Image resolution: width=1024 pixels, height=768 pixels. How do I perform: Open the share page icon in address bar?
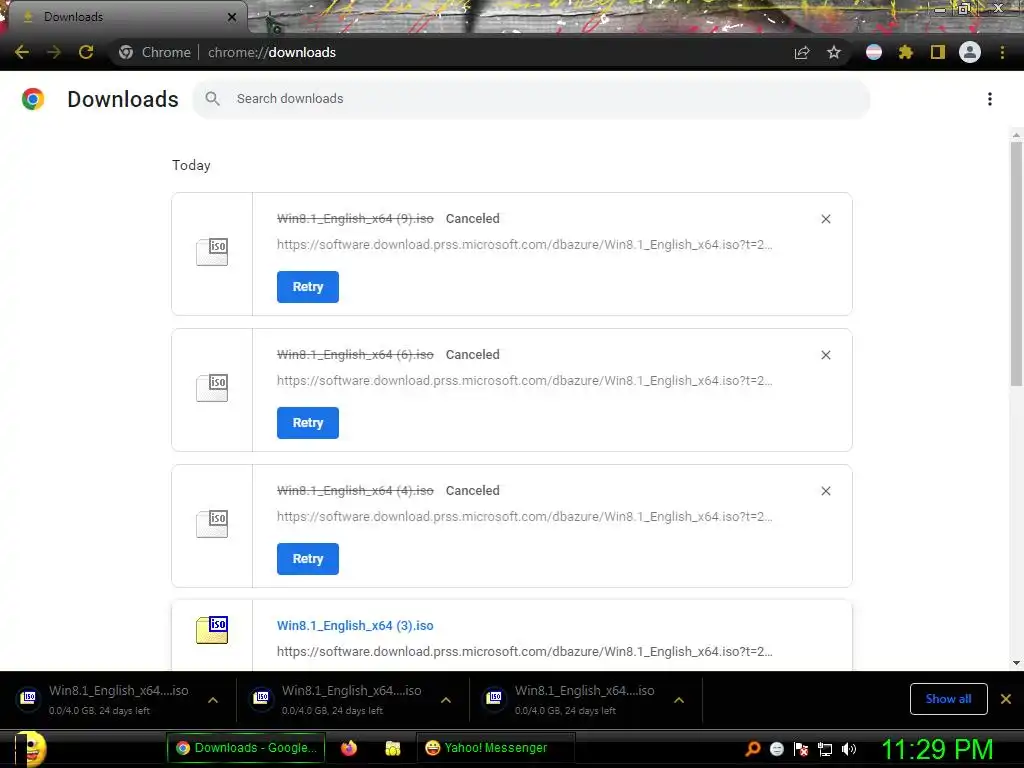(x=802, y=53)
